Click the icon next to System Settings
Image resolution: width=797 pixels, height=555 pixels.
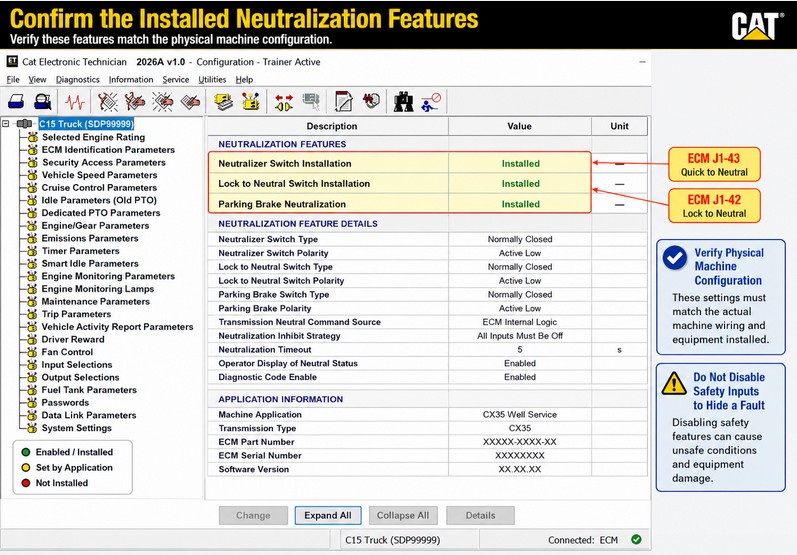pos(33,428)
